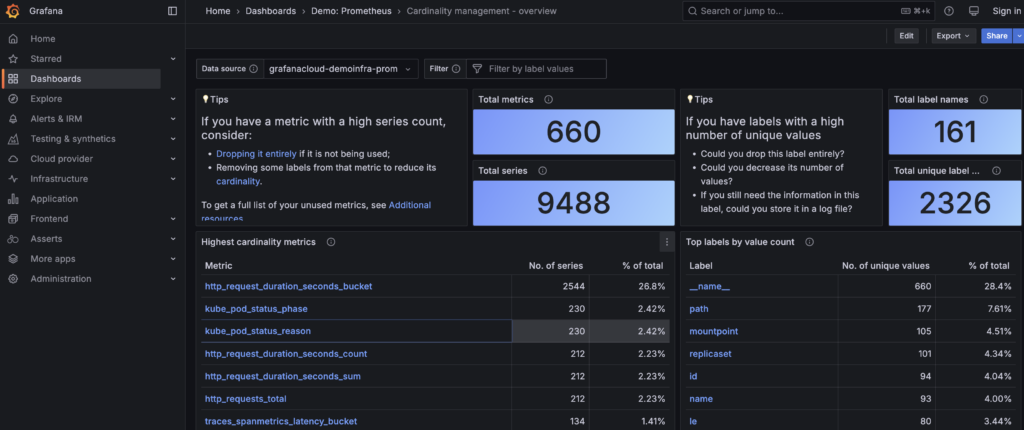Open the Explore menu item
This screenshot has width=1024, height=430.
46,99
